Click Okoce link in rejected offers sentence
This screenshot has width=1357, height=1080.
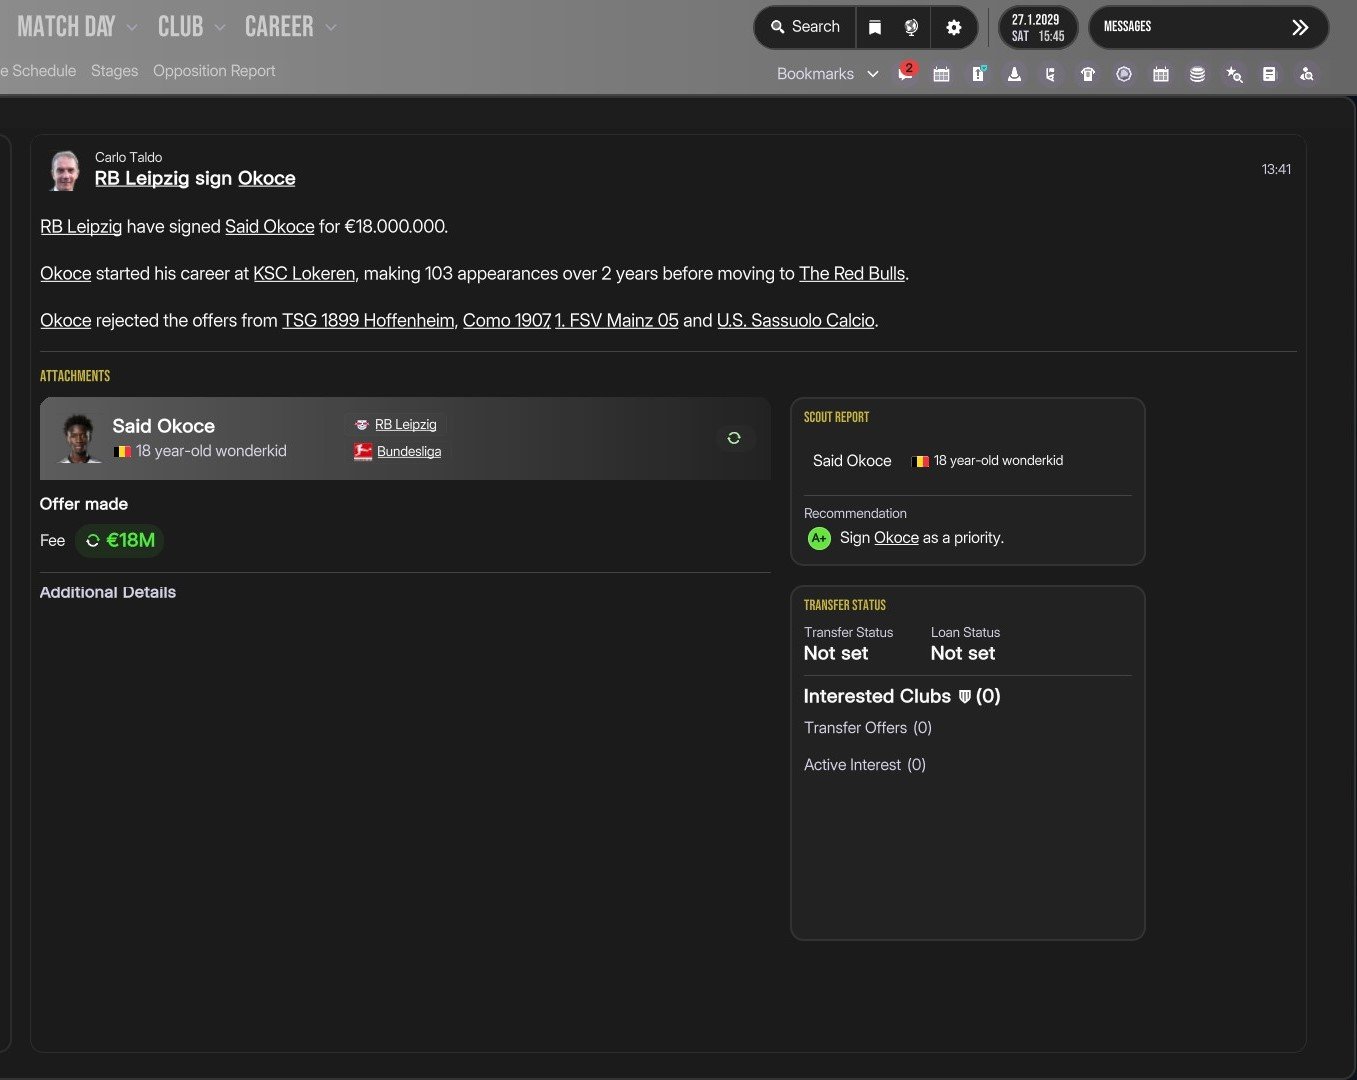click(x=66, y=321)
